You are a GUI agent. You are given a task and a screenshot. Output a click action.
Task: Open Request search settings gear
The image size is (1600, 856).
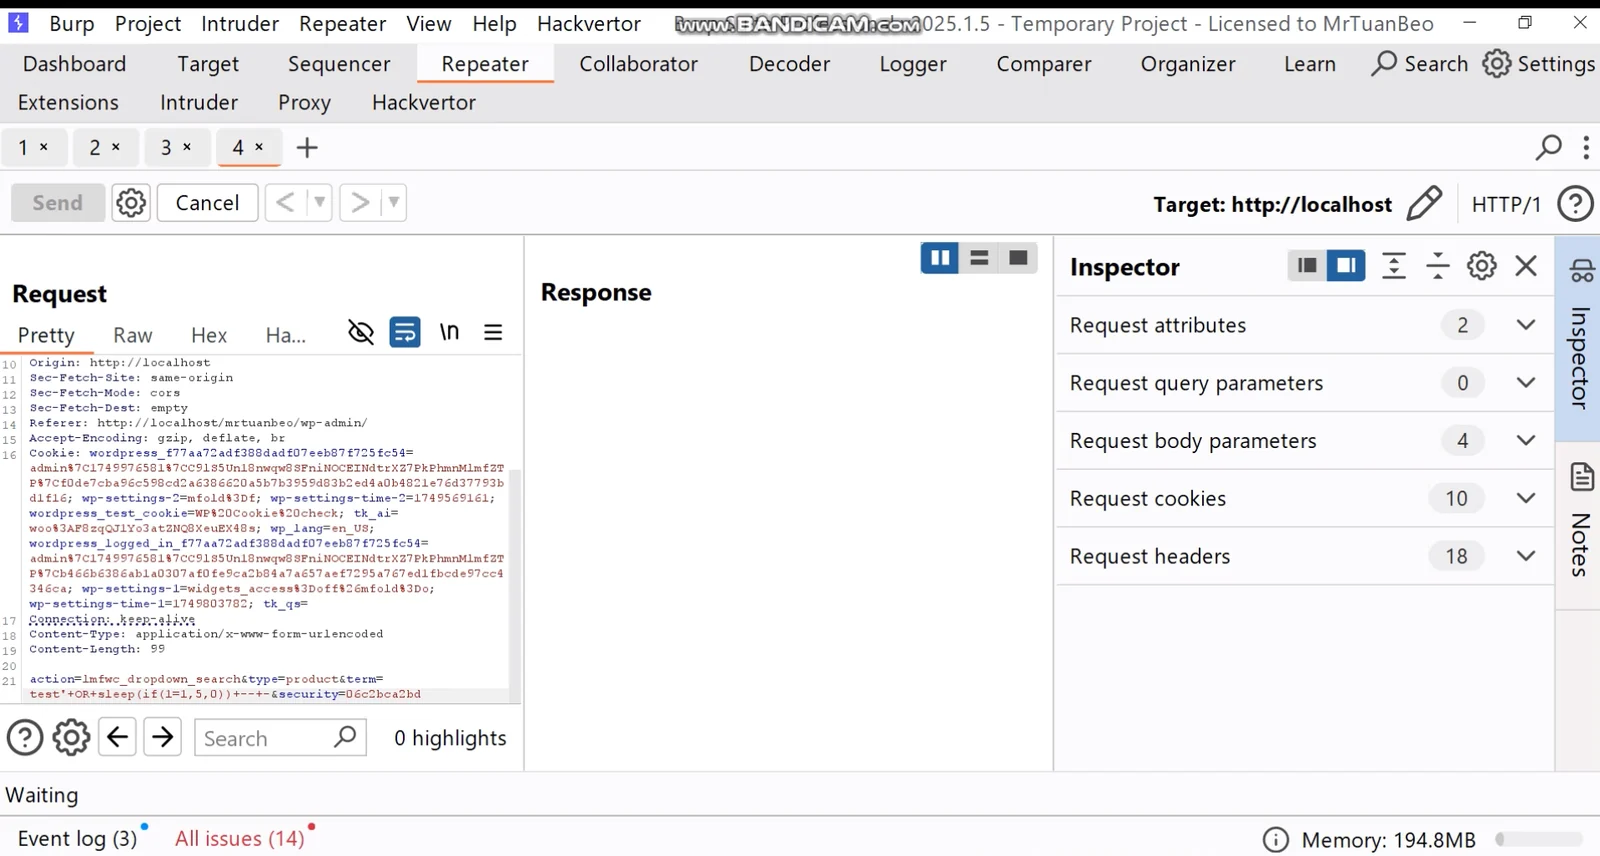(71, 738)
